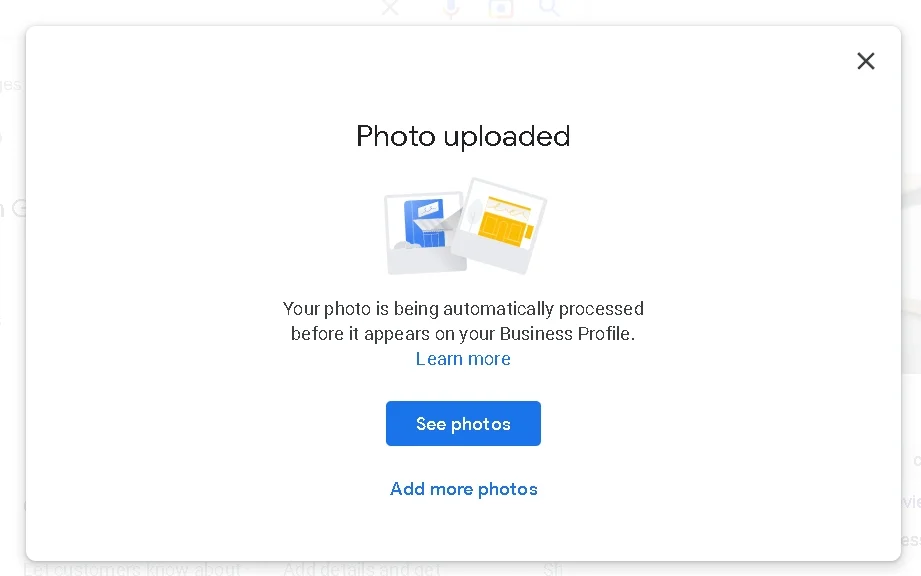Click the Photo uploaded heading
Viewport: 921px width, 576px height.
pyautogui.click(x=463, y=136)
